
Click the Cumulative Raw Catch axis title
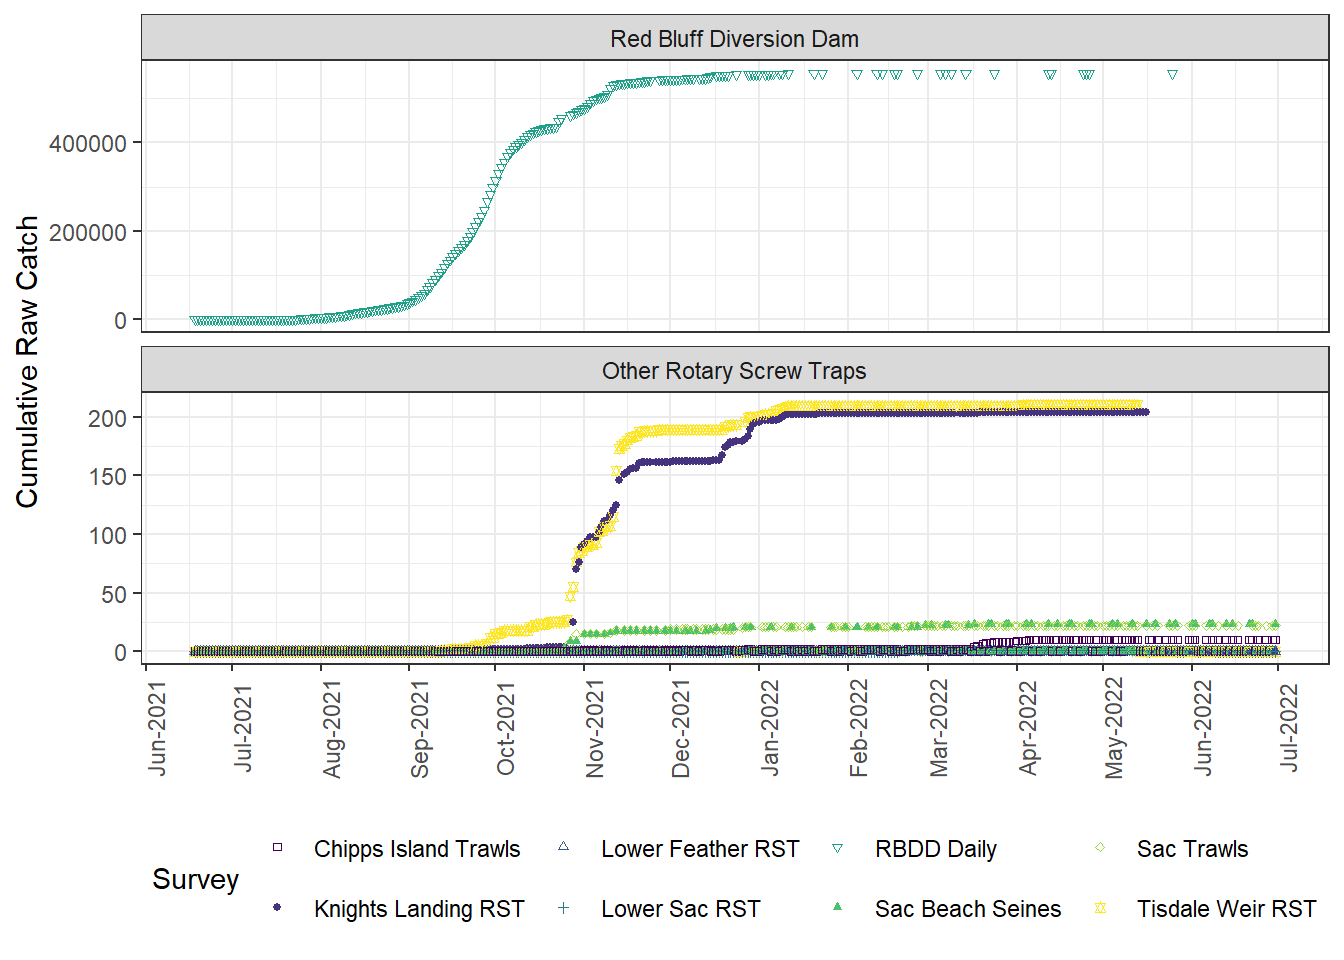[27, 362]
